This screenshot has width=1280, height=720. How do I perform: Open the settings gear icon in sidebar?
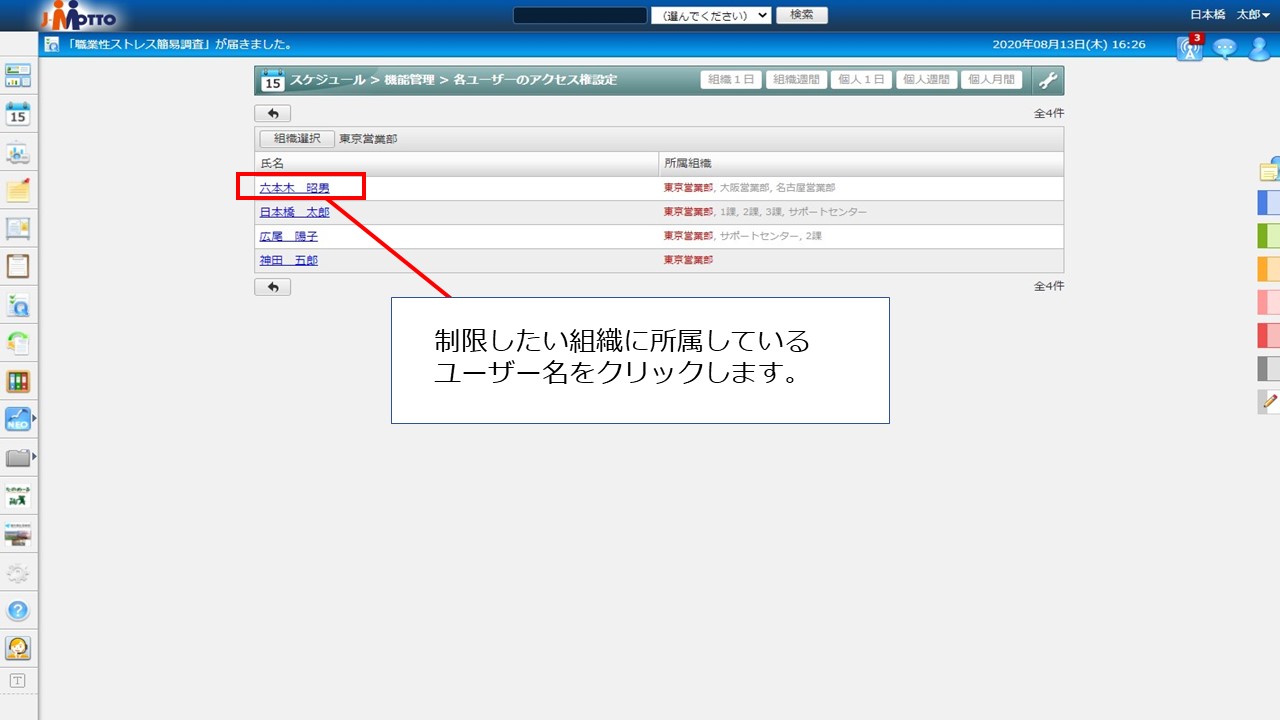point(18,573)
